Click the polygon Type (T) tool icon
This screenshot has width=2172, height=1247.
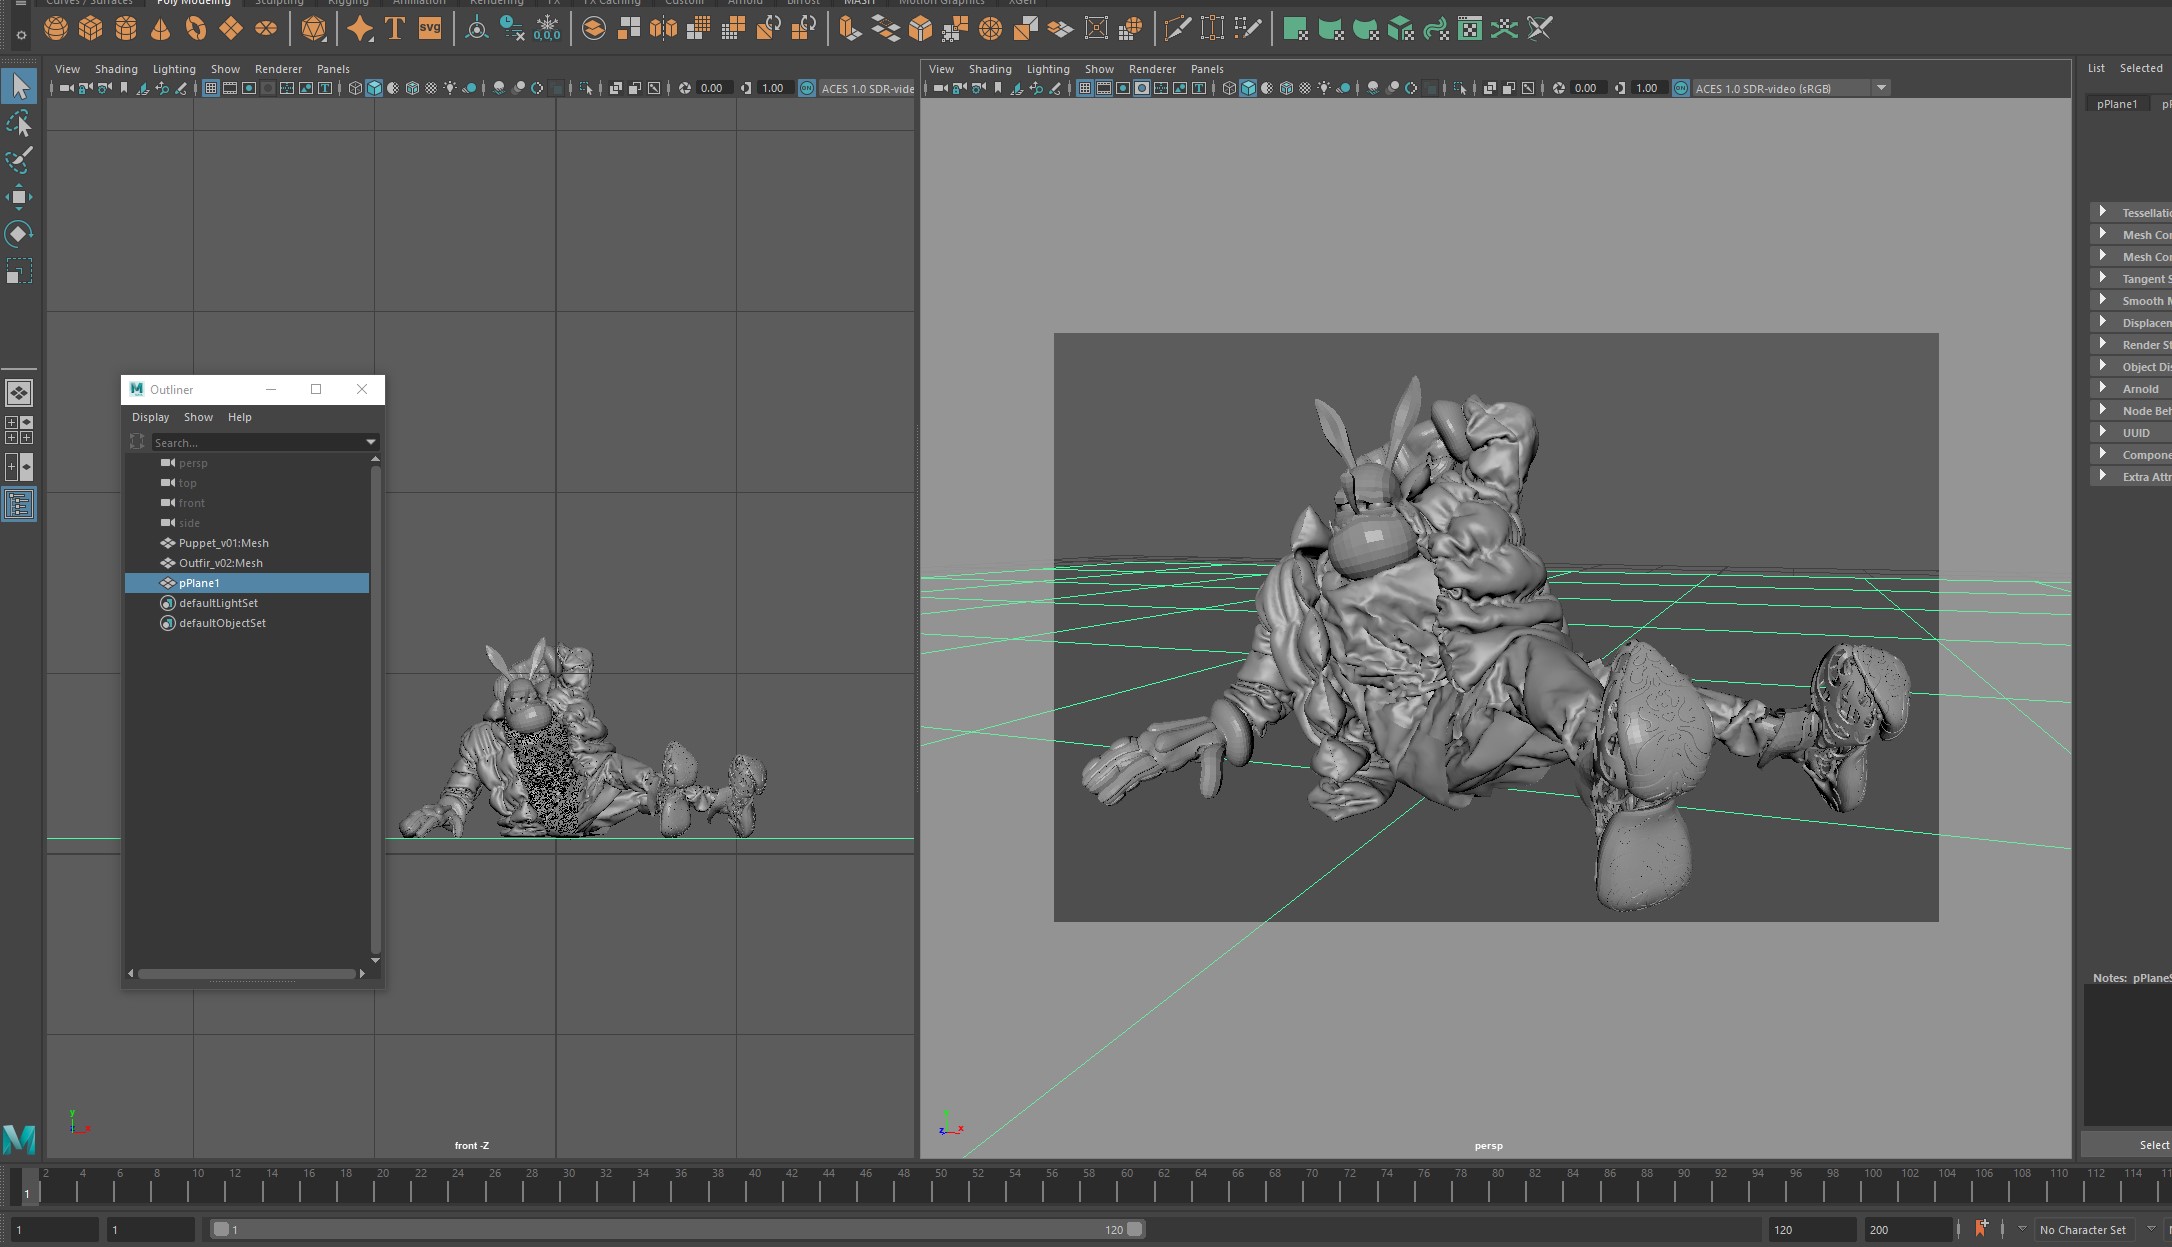point(395,29)
